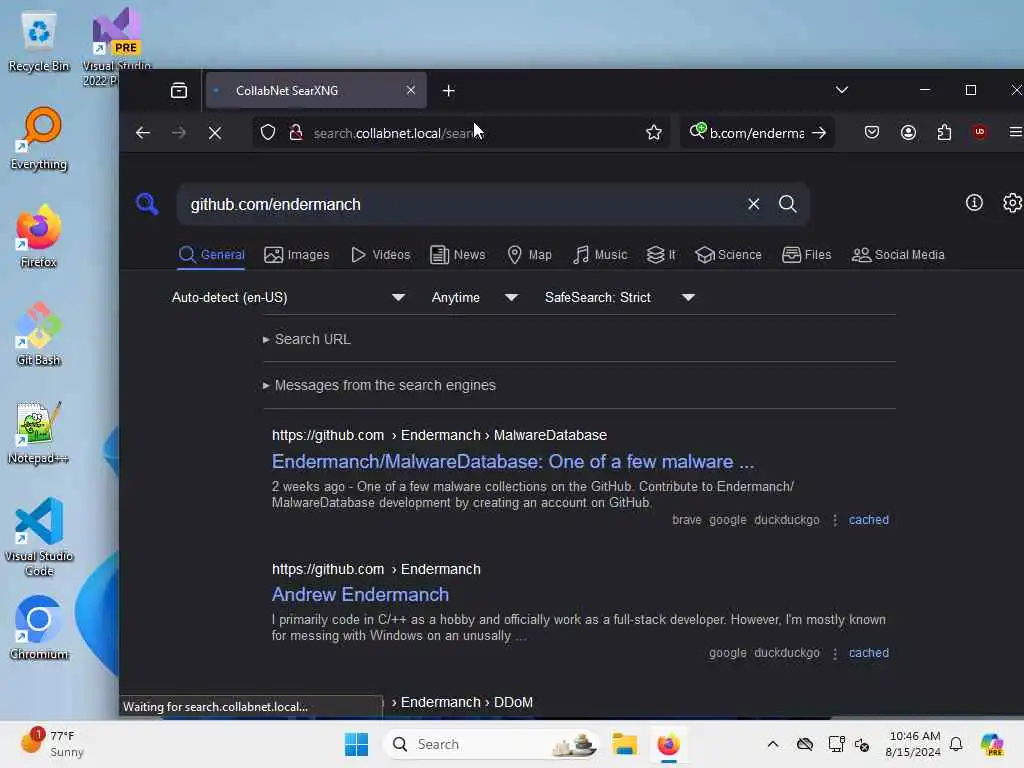Switch to the Files search tab

tap(807, 255)
